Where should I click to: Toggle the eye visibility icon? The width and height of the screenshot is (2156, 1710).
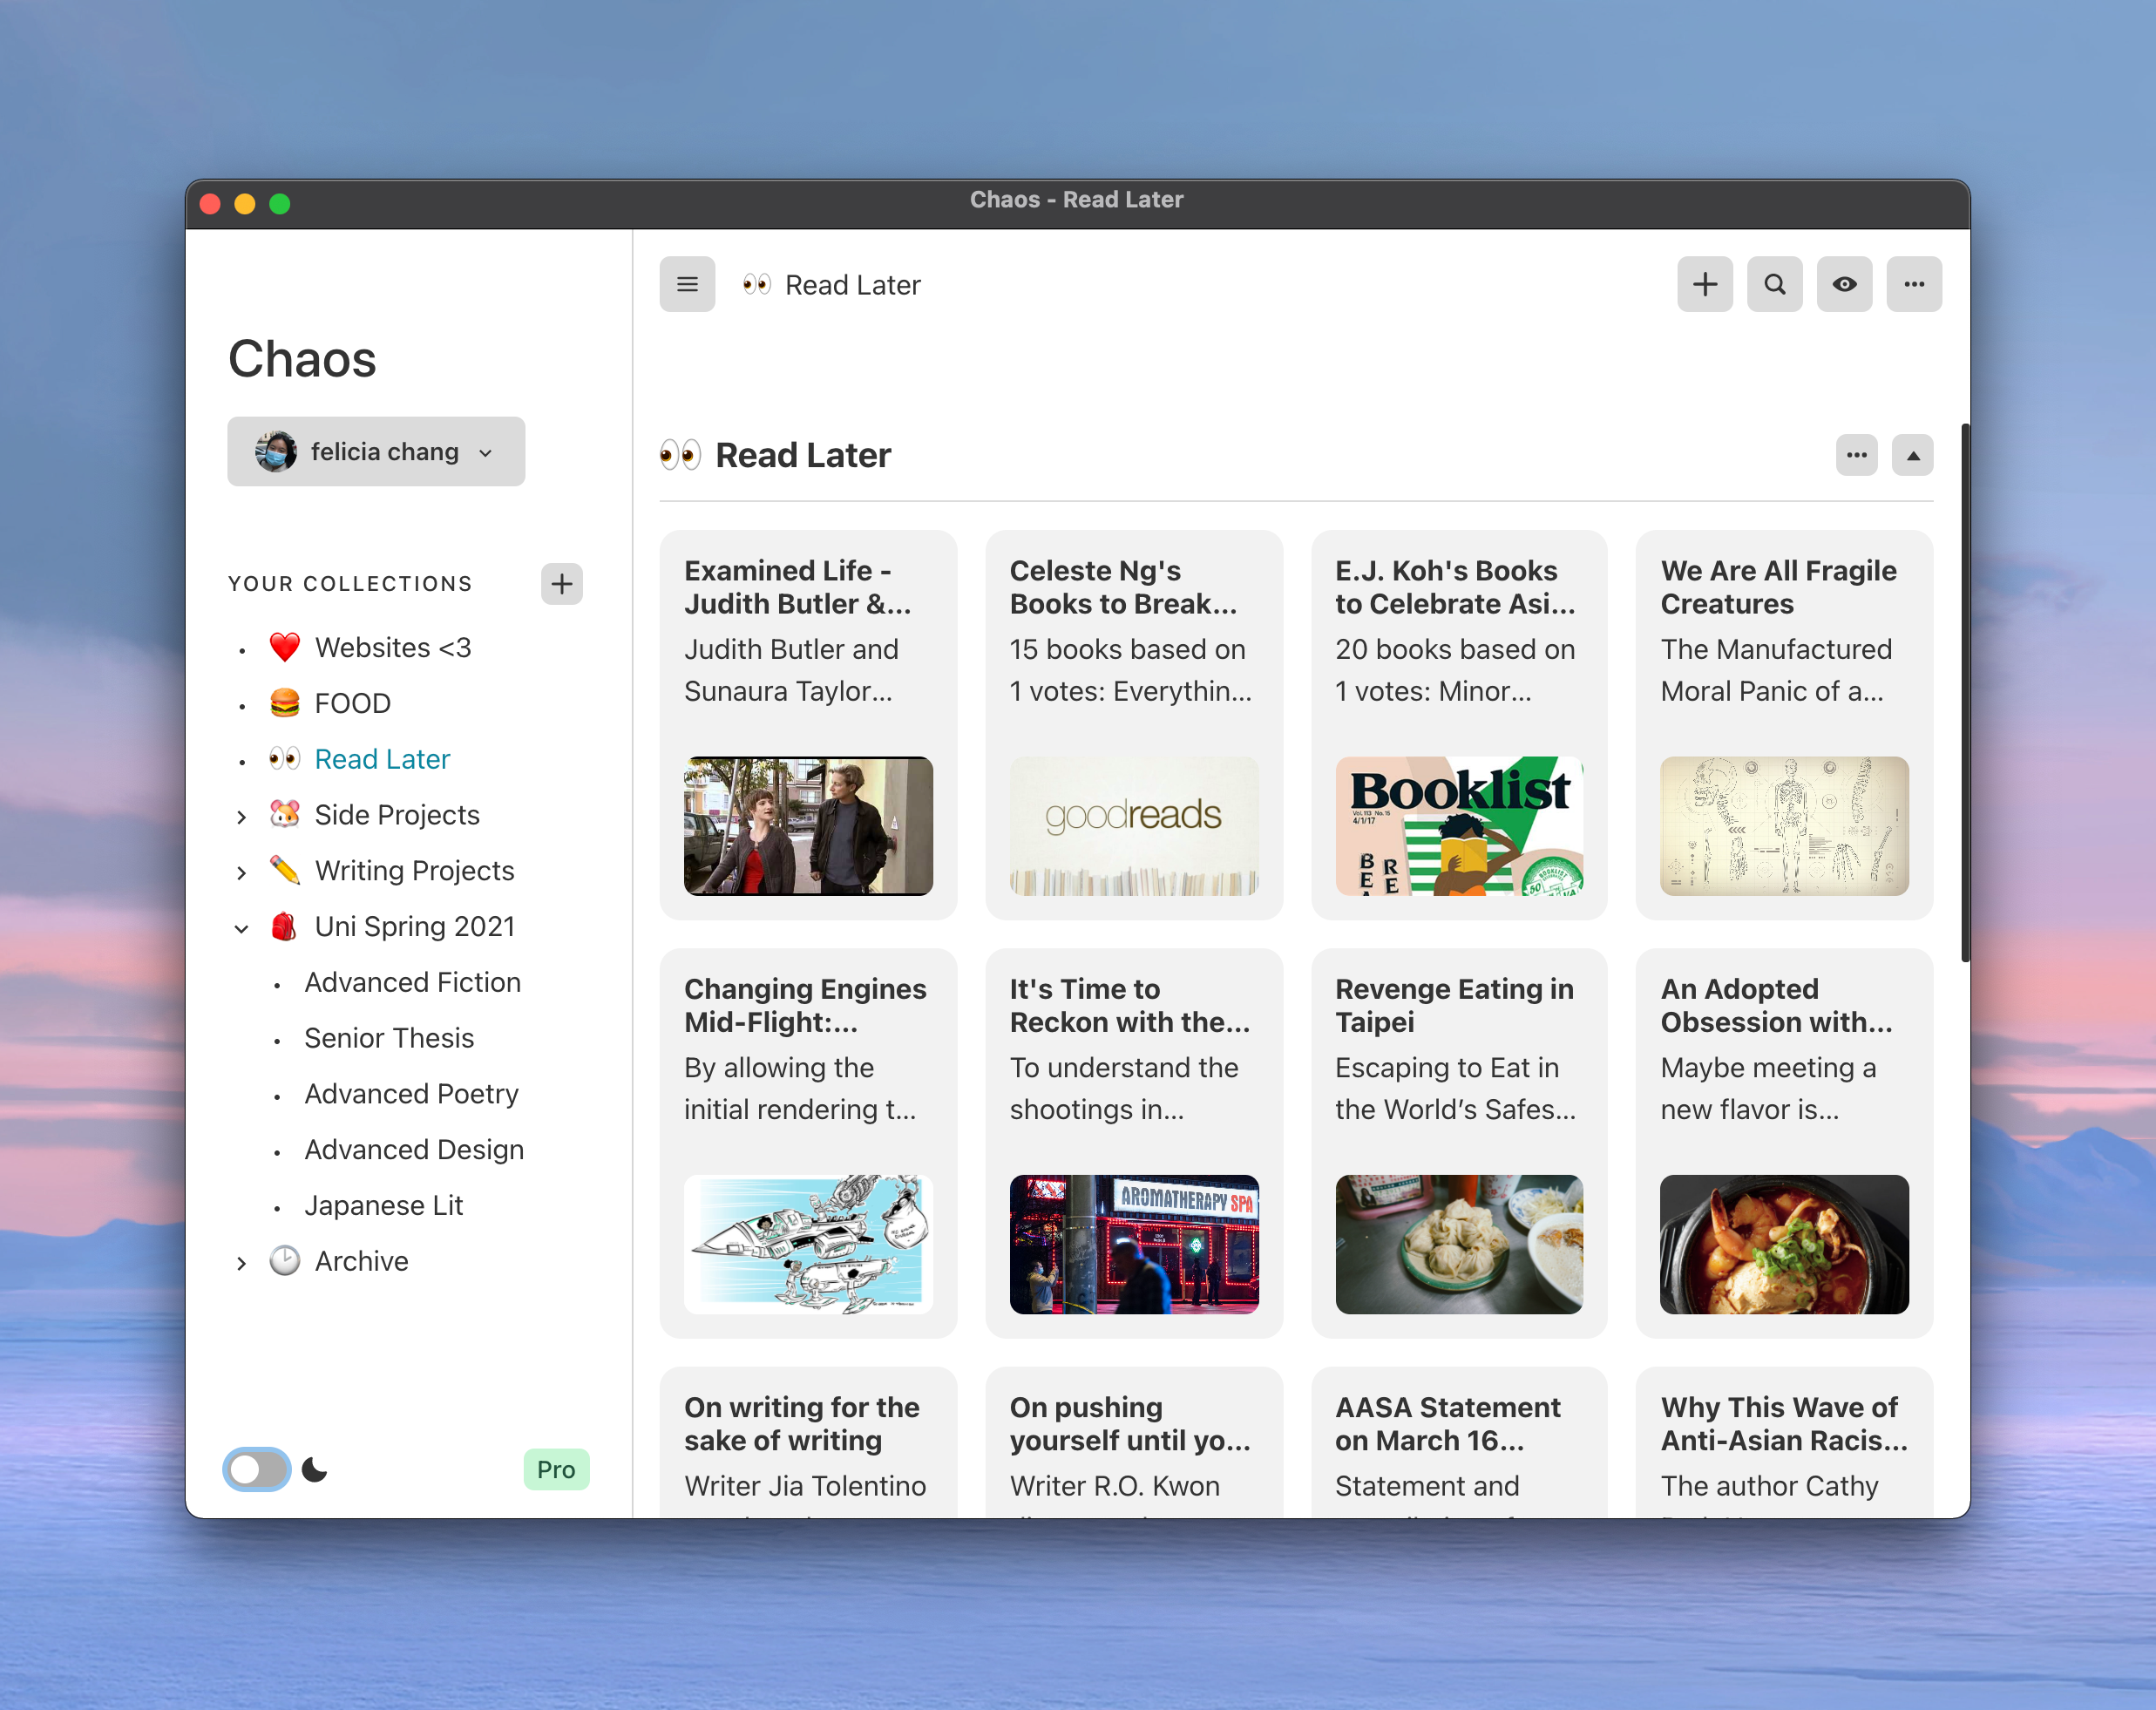coord(1844,284)
